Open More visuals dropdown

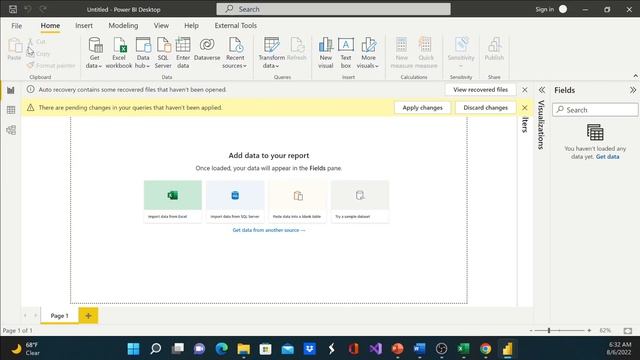click(x=368, y=53)
